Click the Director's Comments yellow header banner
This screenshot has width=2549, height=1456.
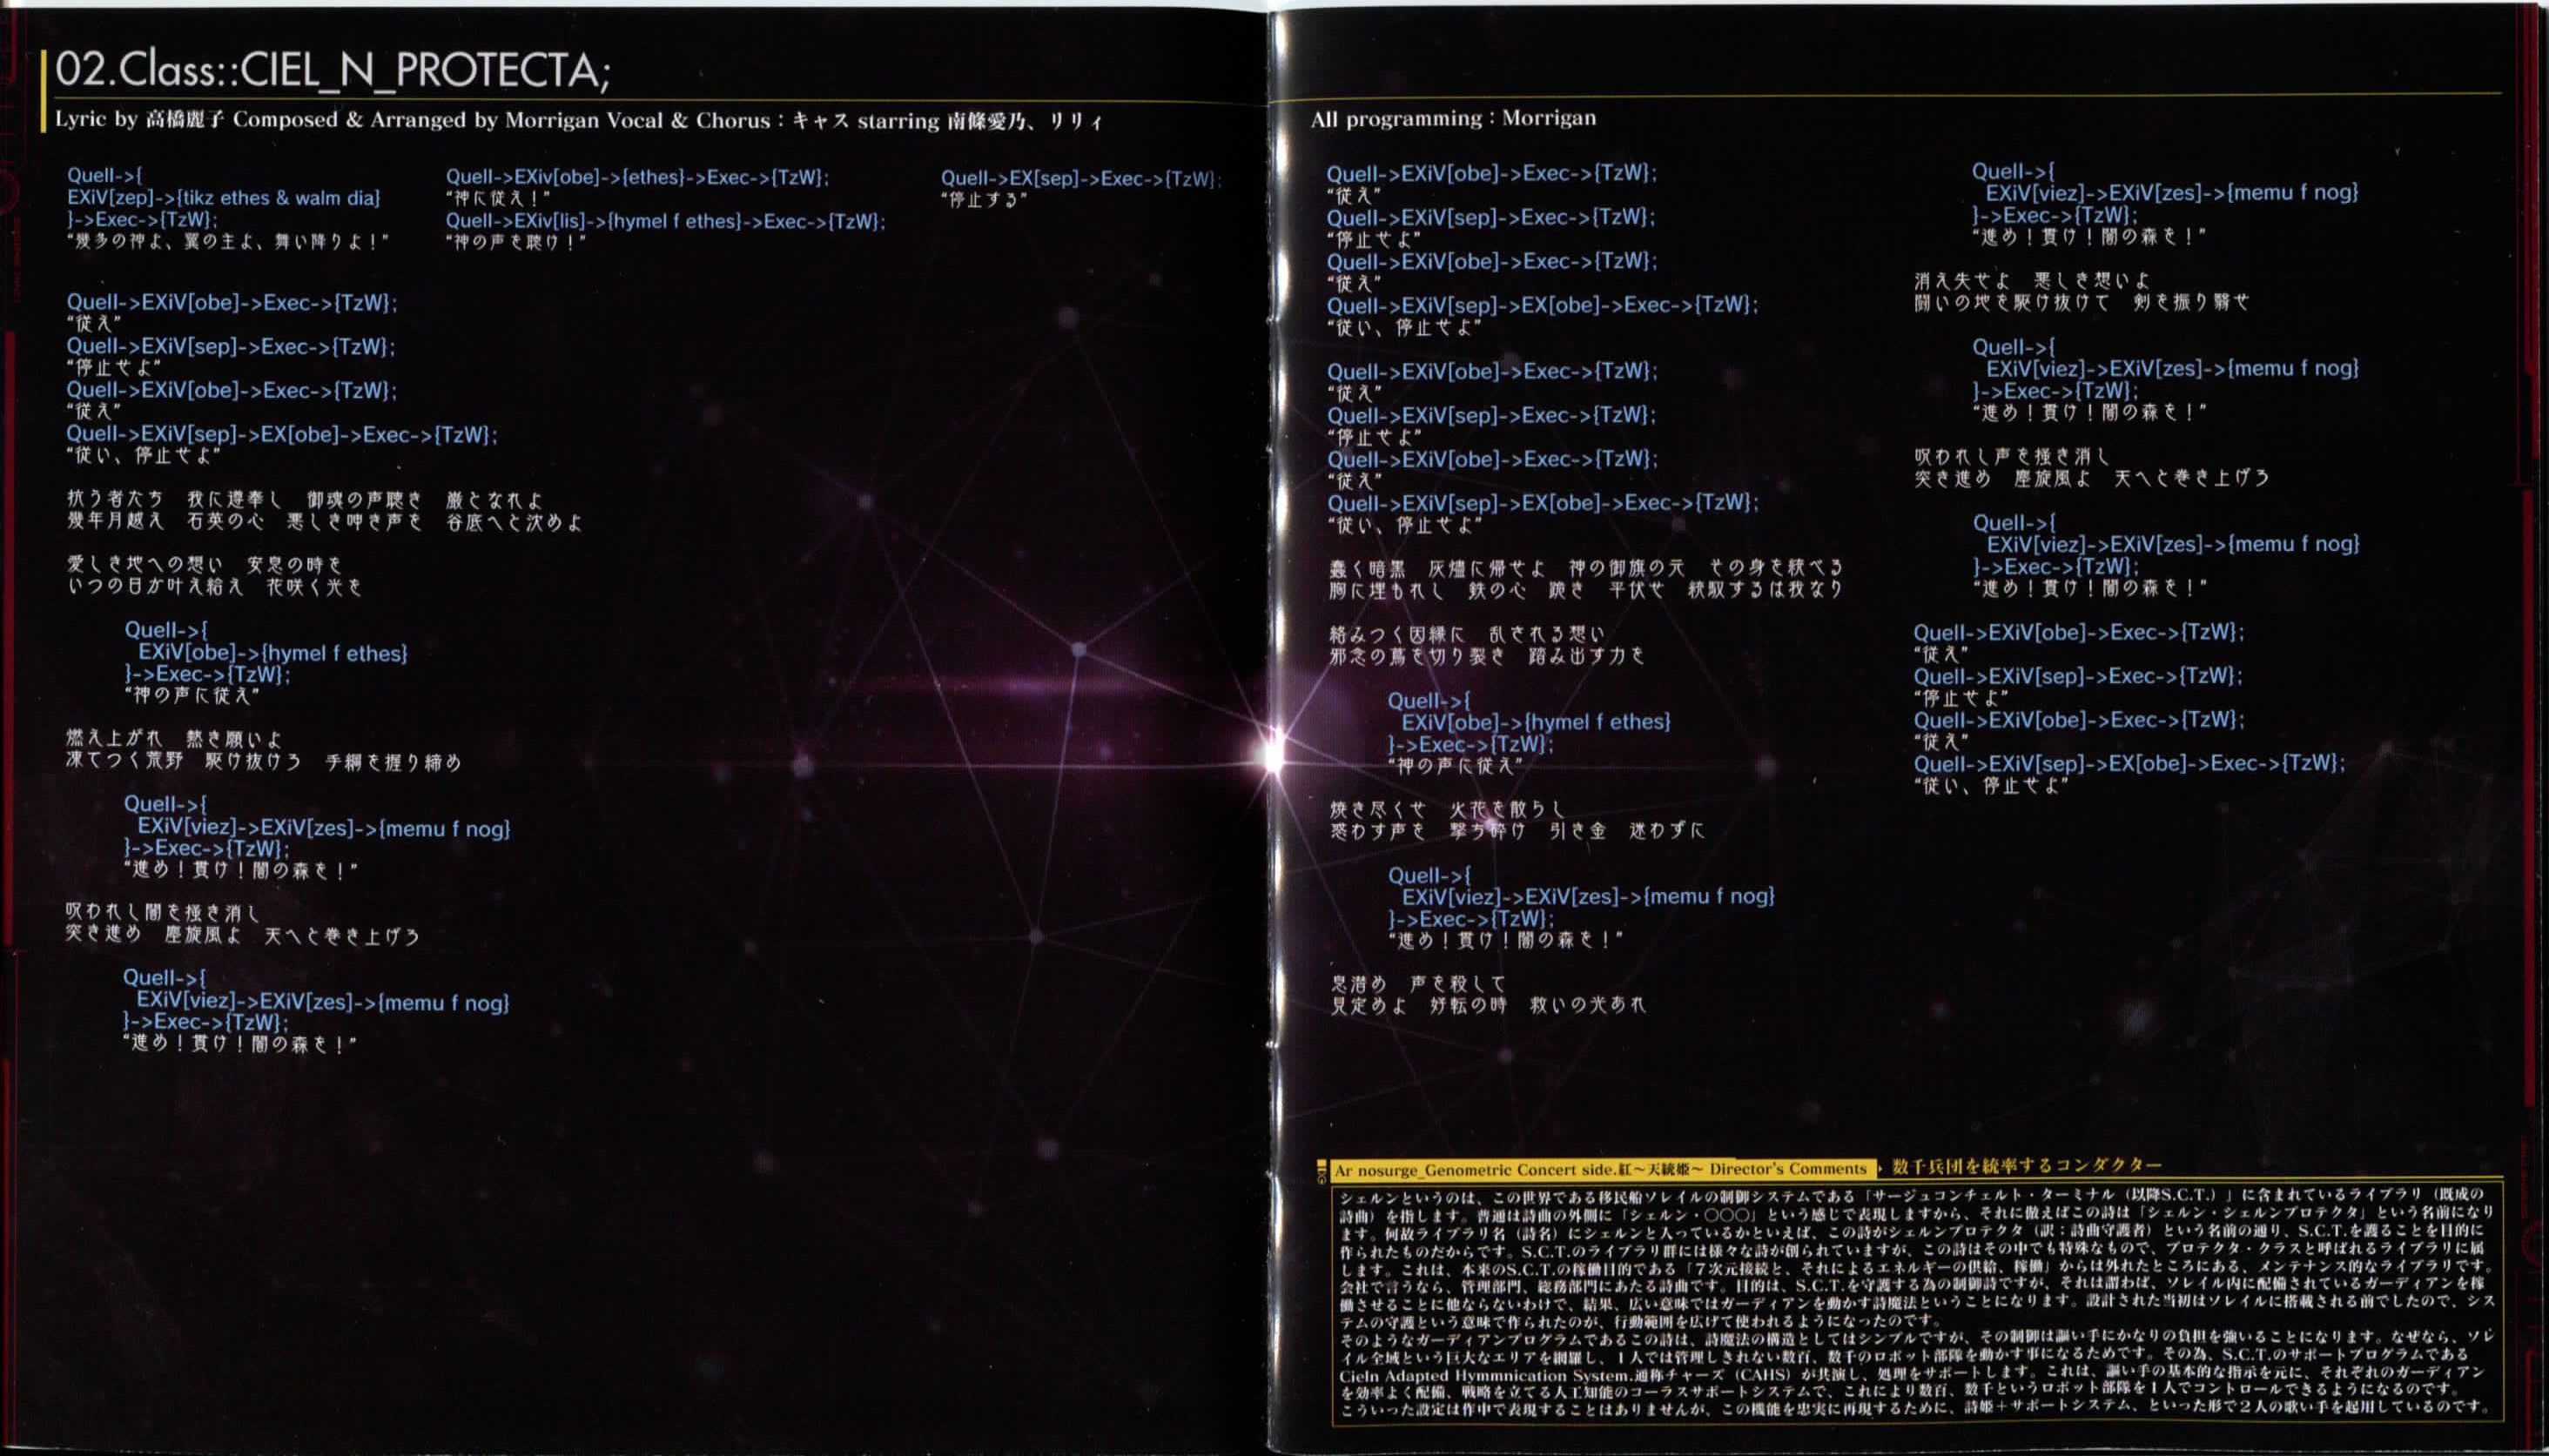coord(1600,1169)
